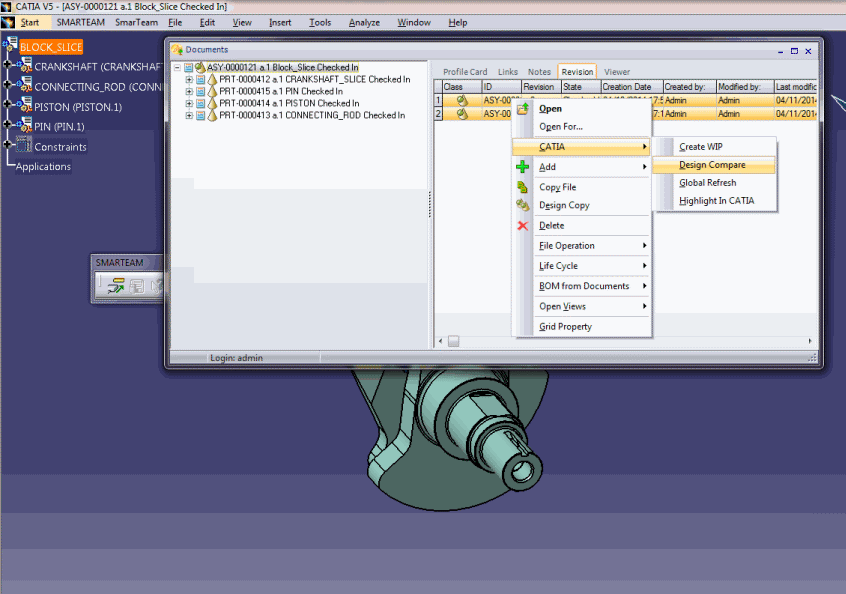
Task: Click the Creation Date column header
Action: click(631, 87)
